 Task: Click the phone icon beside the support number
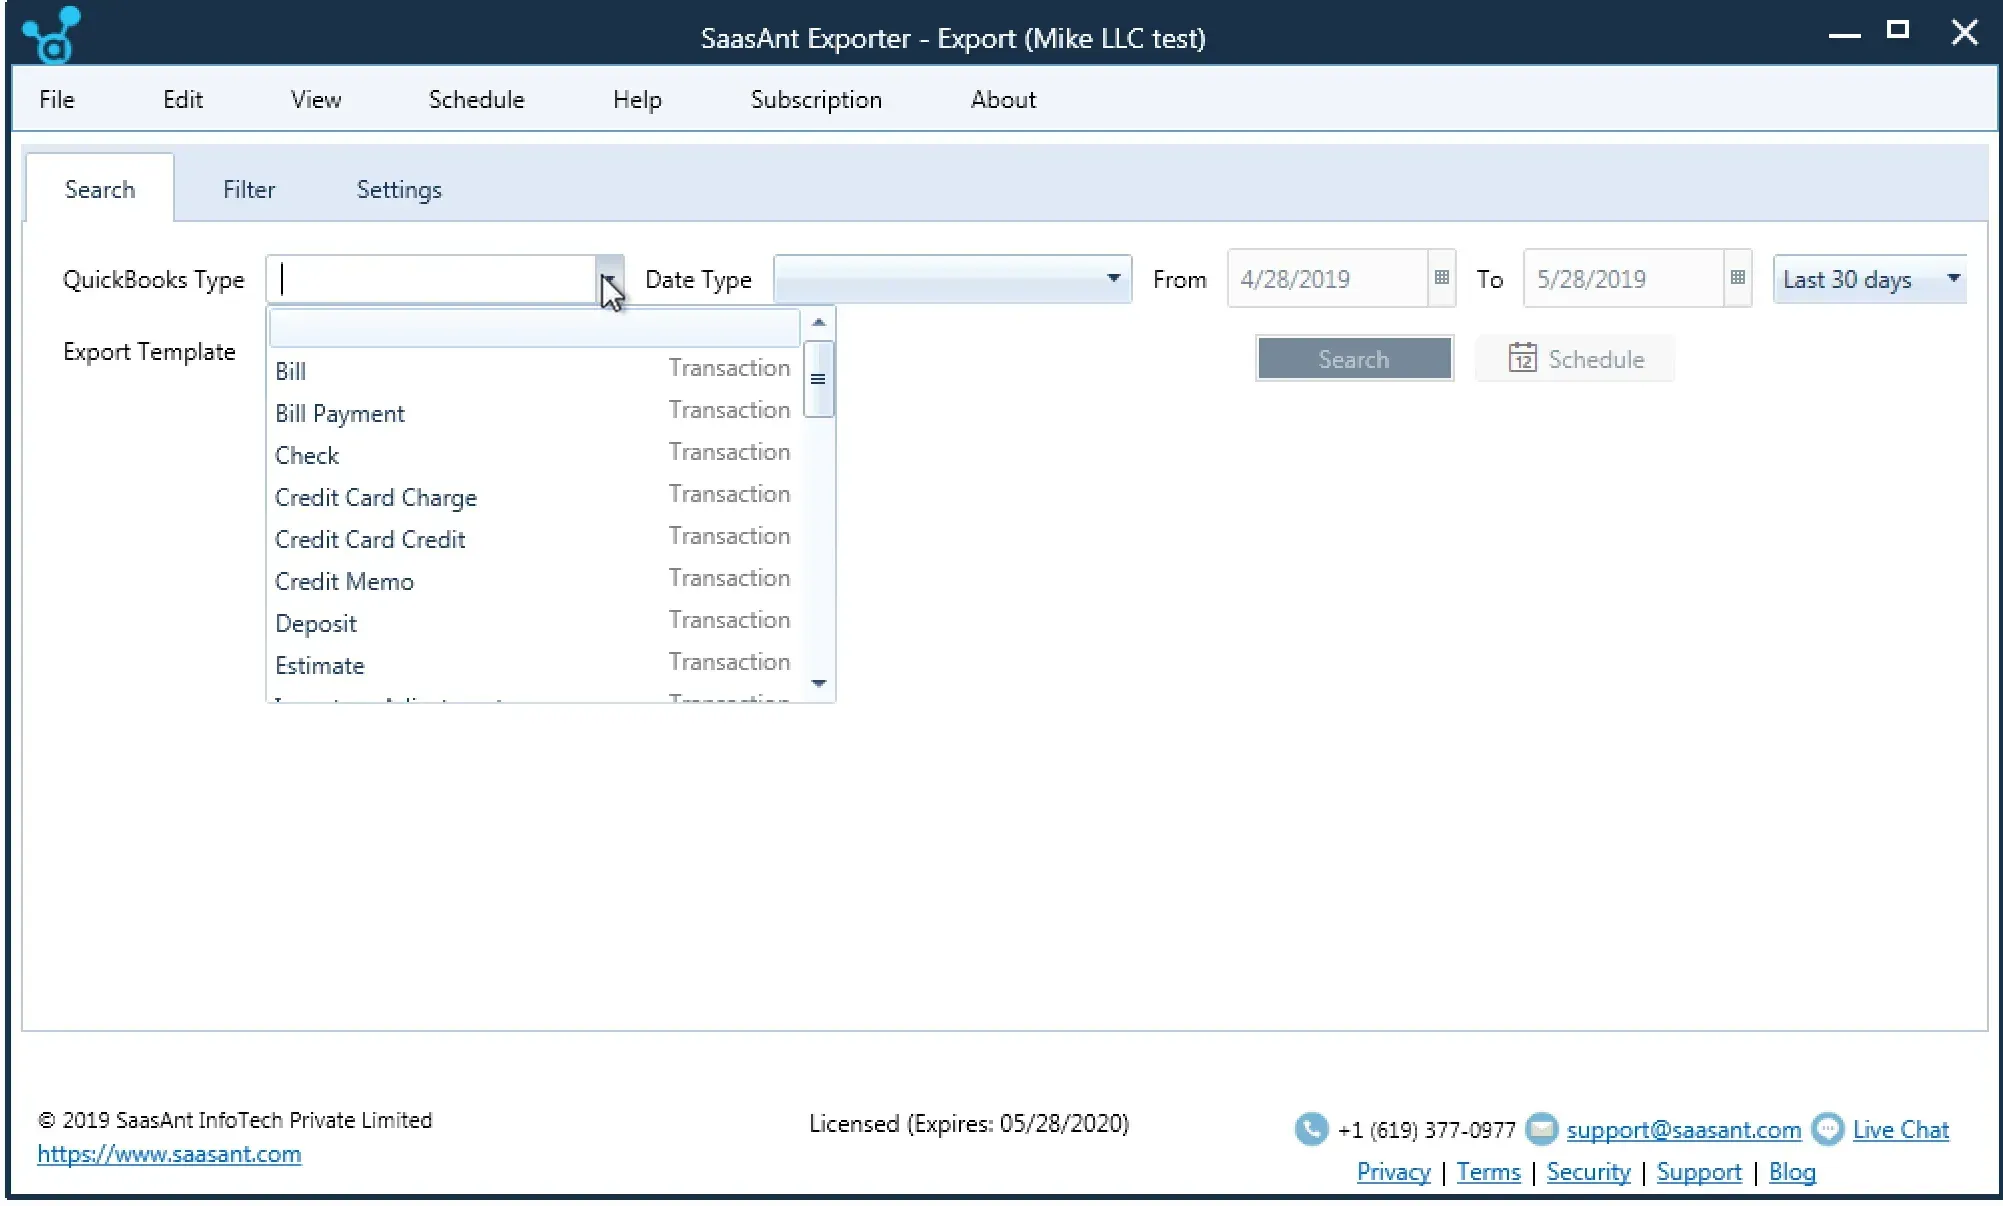pos(1311,1129)
